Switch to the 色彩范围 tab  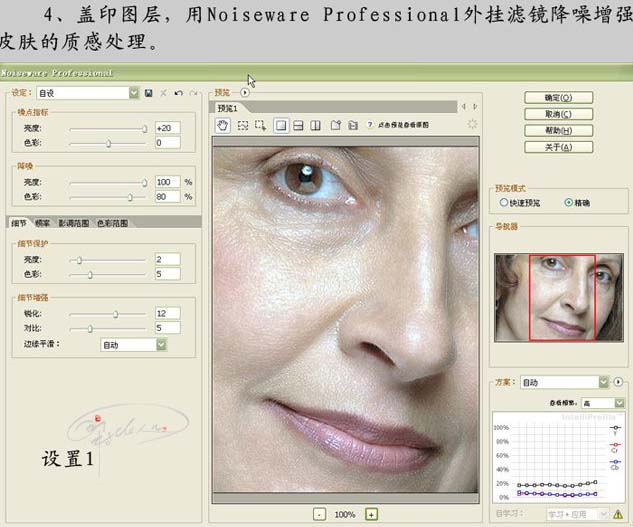(112, 223)
